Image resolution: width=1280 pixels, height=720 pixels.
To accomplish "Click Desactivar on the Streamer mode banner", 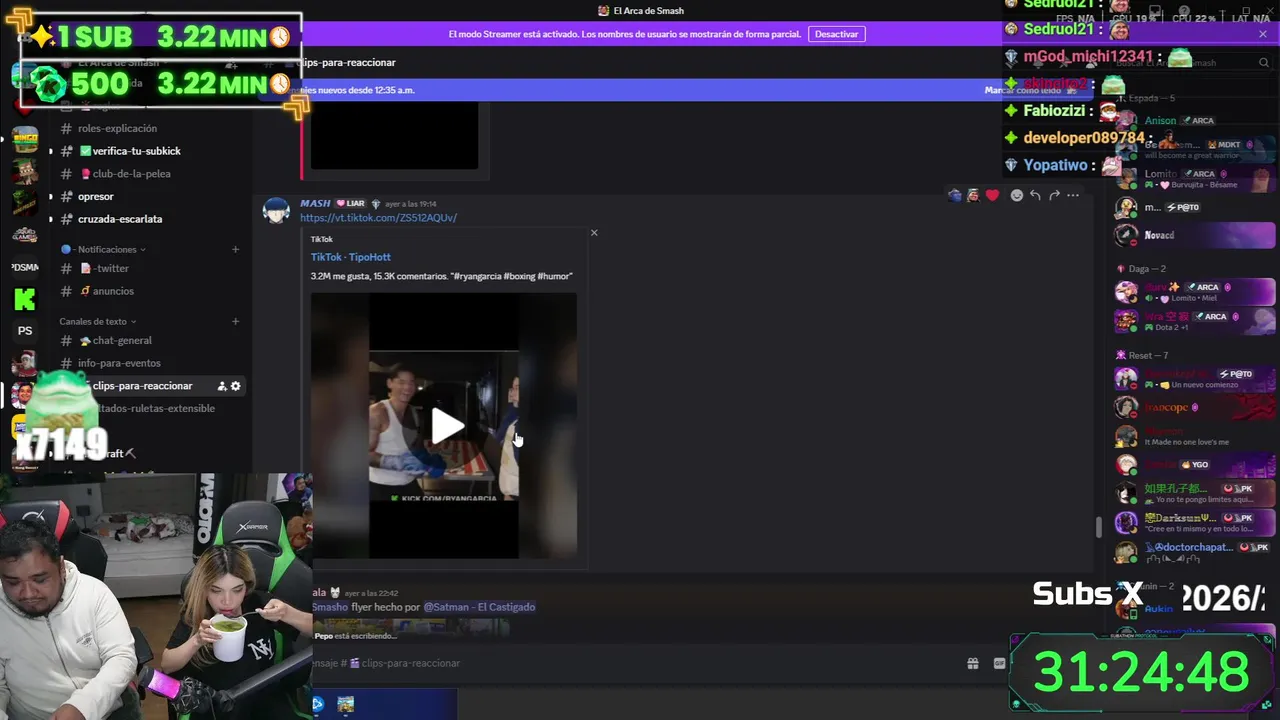I will 836,34.
